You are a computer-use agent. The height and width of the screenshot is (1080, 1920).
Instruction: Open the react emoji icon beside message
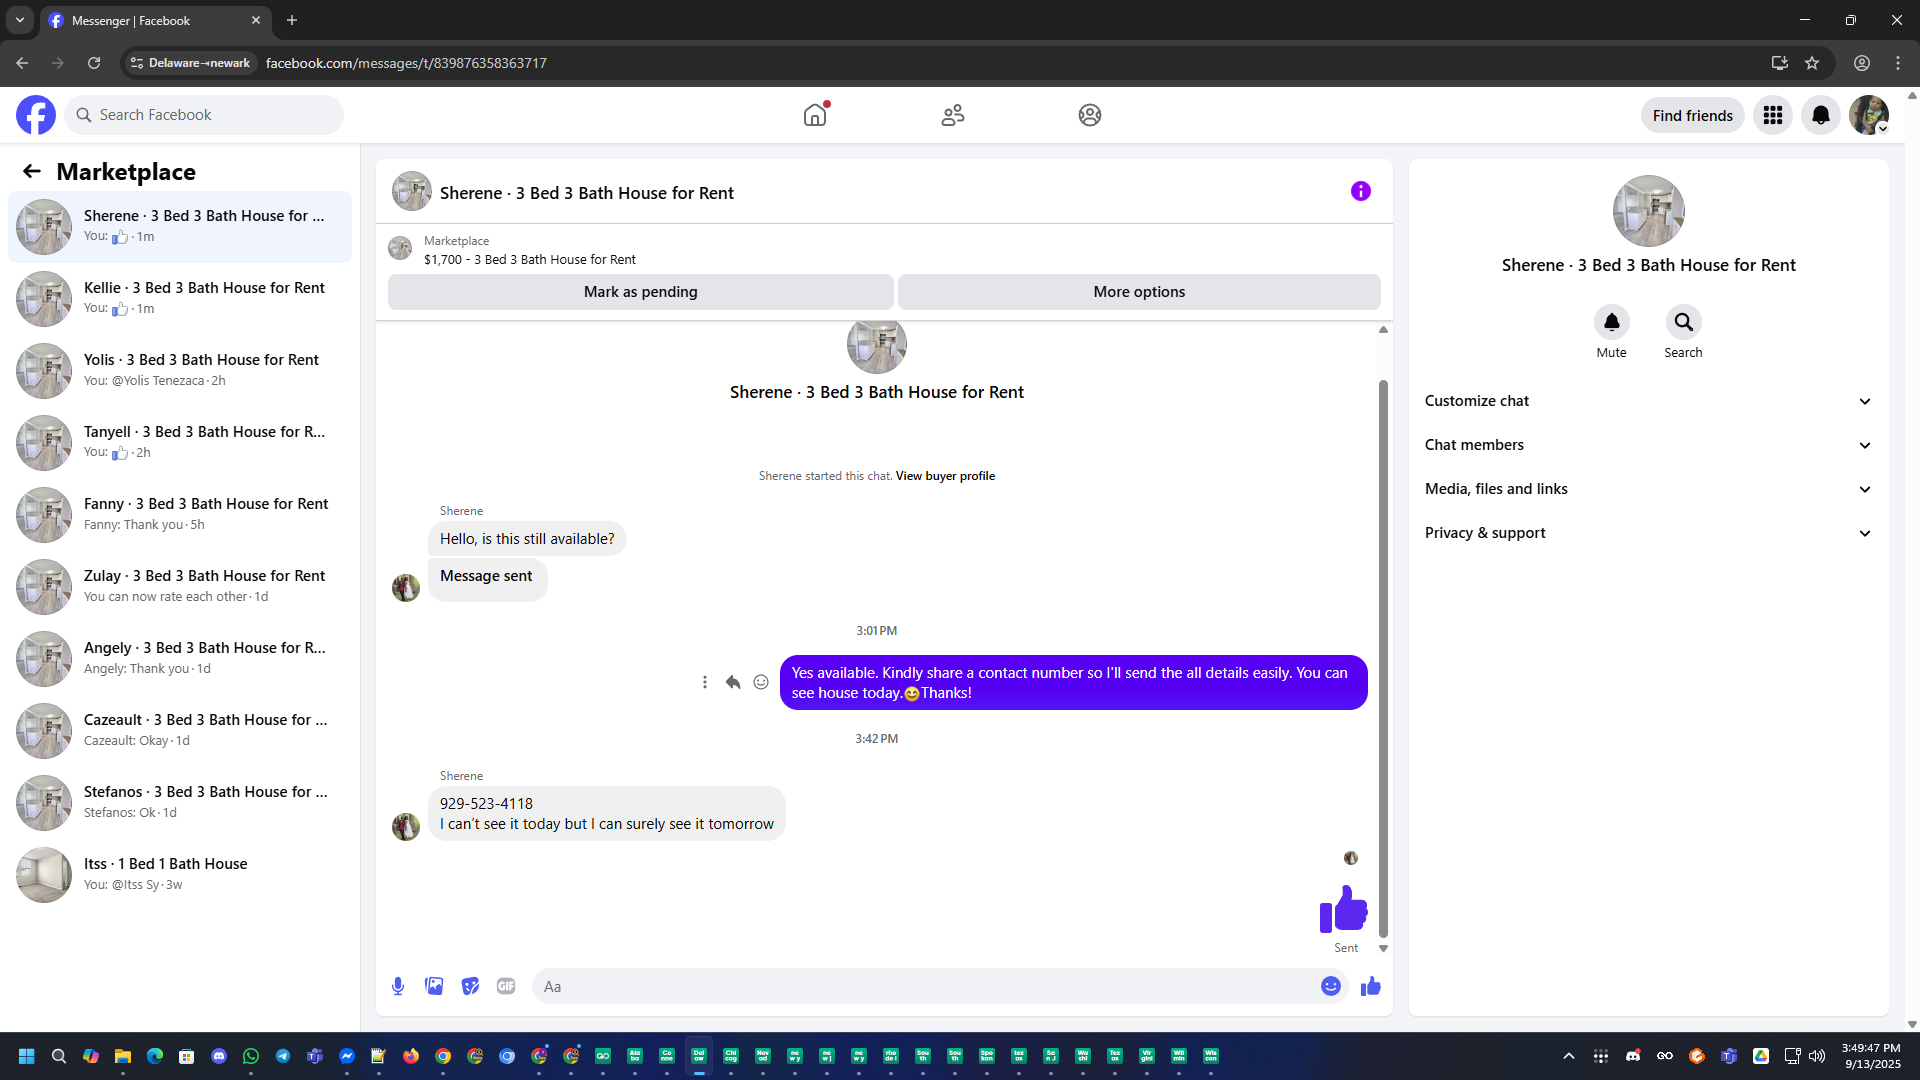point(761,682)
